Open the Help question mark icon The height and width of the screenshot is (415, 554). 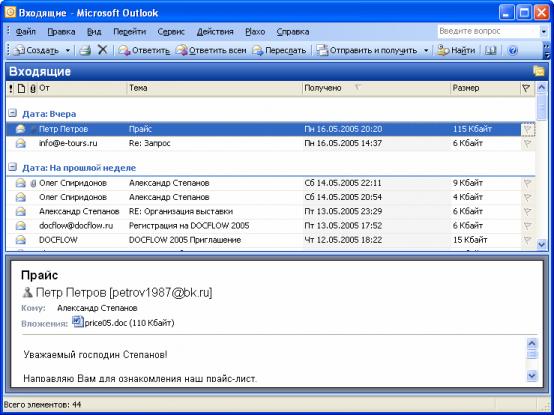tap(512, 51)
